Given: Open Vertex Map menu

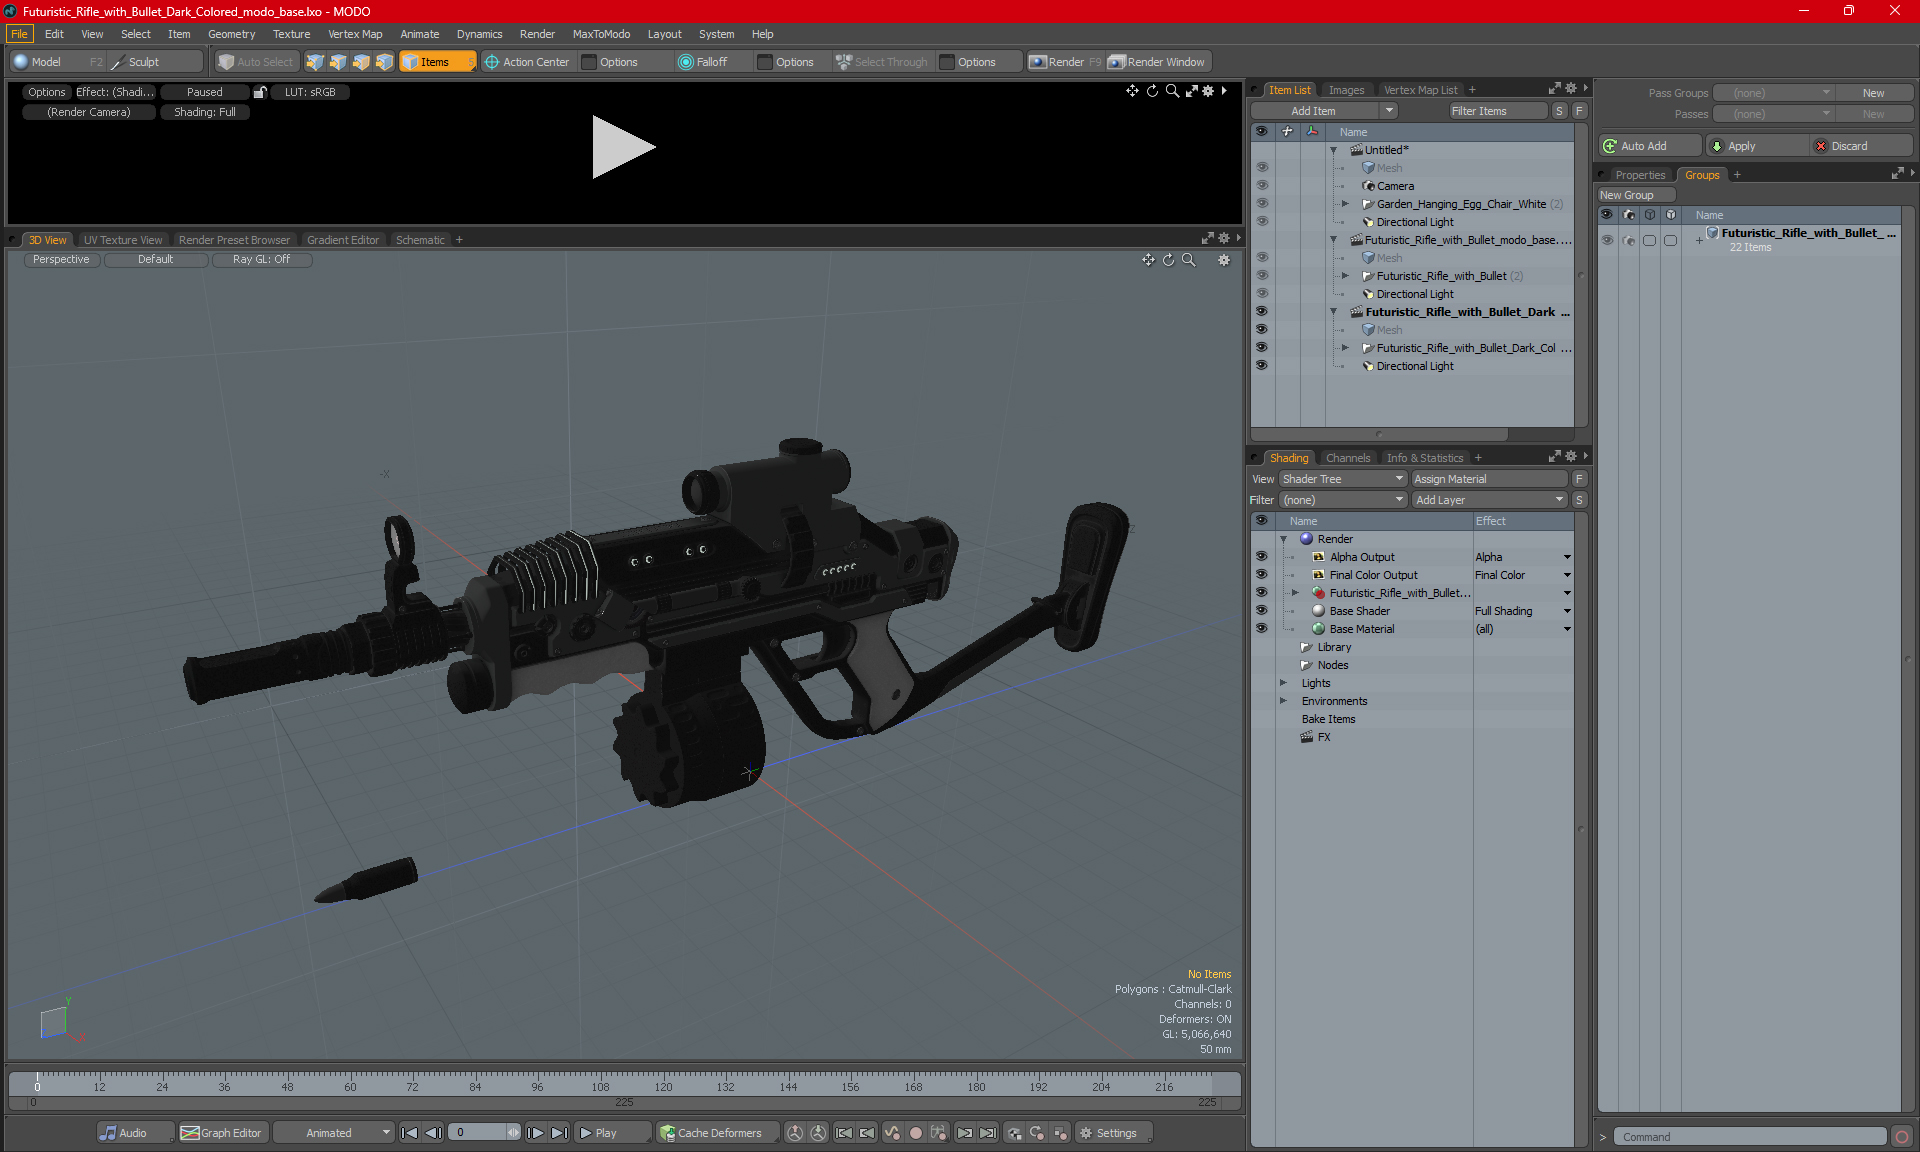Looking at the screenshot, I should point(355,34).
